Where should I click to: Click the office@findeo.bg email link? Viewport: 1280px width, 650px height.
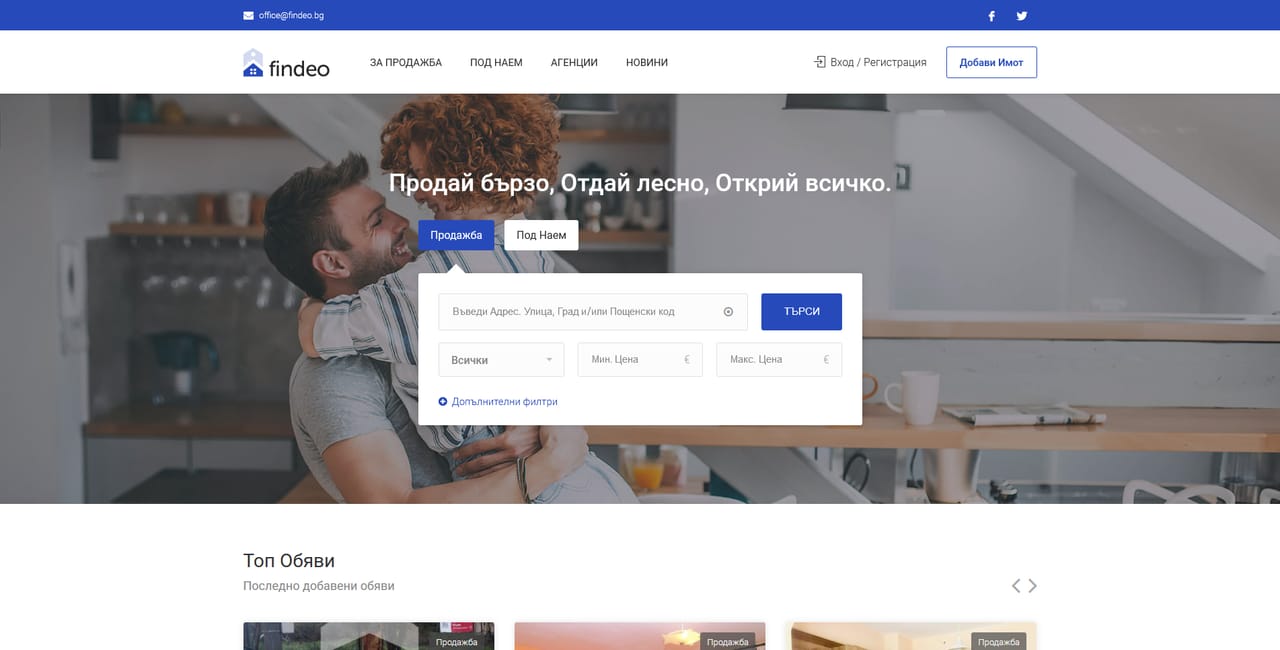click(x=291, y=16)
